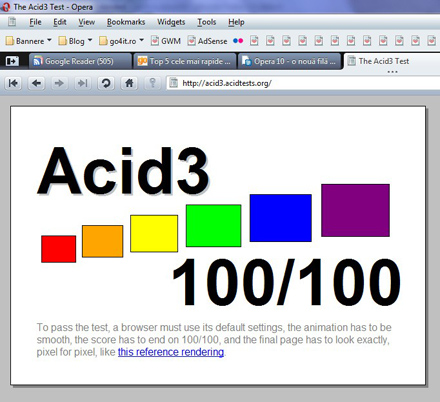The image size is (440, 402).
Task: Click the orange Acid3 square
Action: click(103, 241)
